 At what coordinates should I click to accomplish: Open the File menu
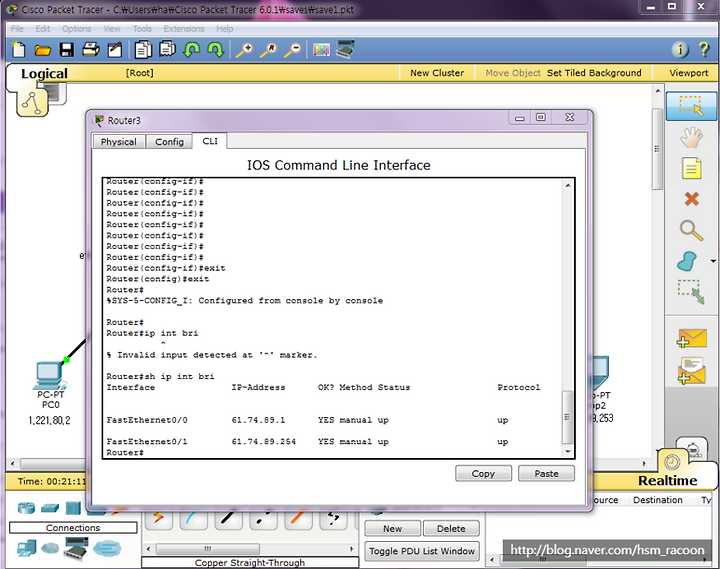(x=17, y=28)
